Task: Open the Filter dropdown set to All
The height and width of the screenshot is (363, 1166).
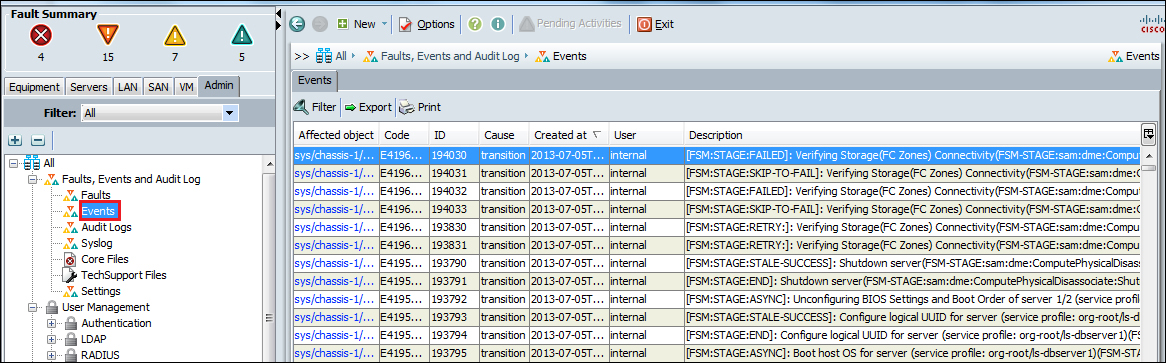Action: (160, 113)
